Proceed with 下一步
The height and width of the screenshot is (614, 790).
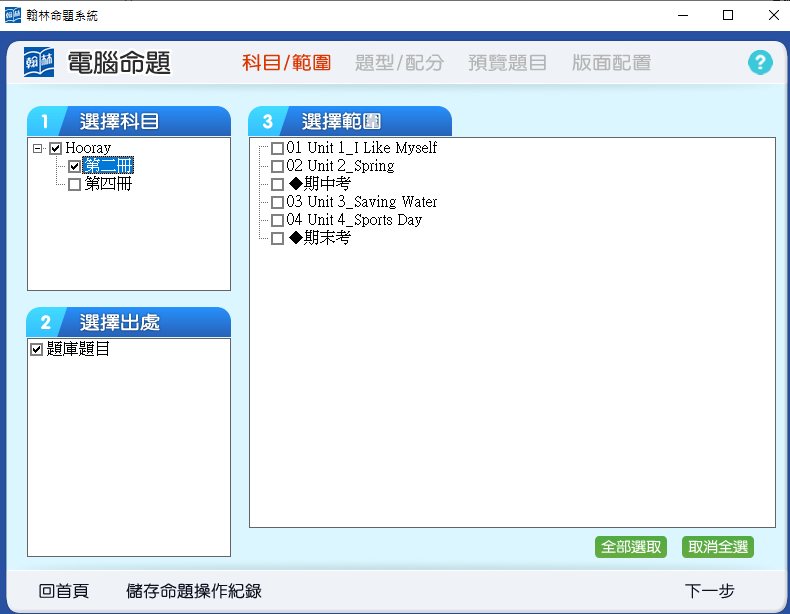point(709,591)
